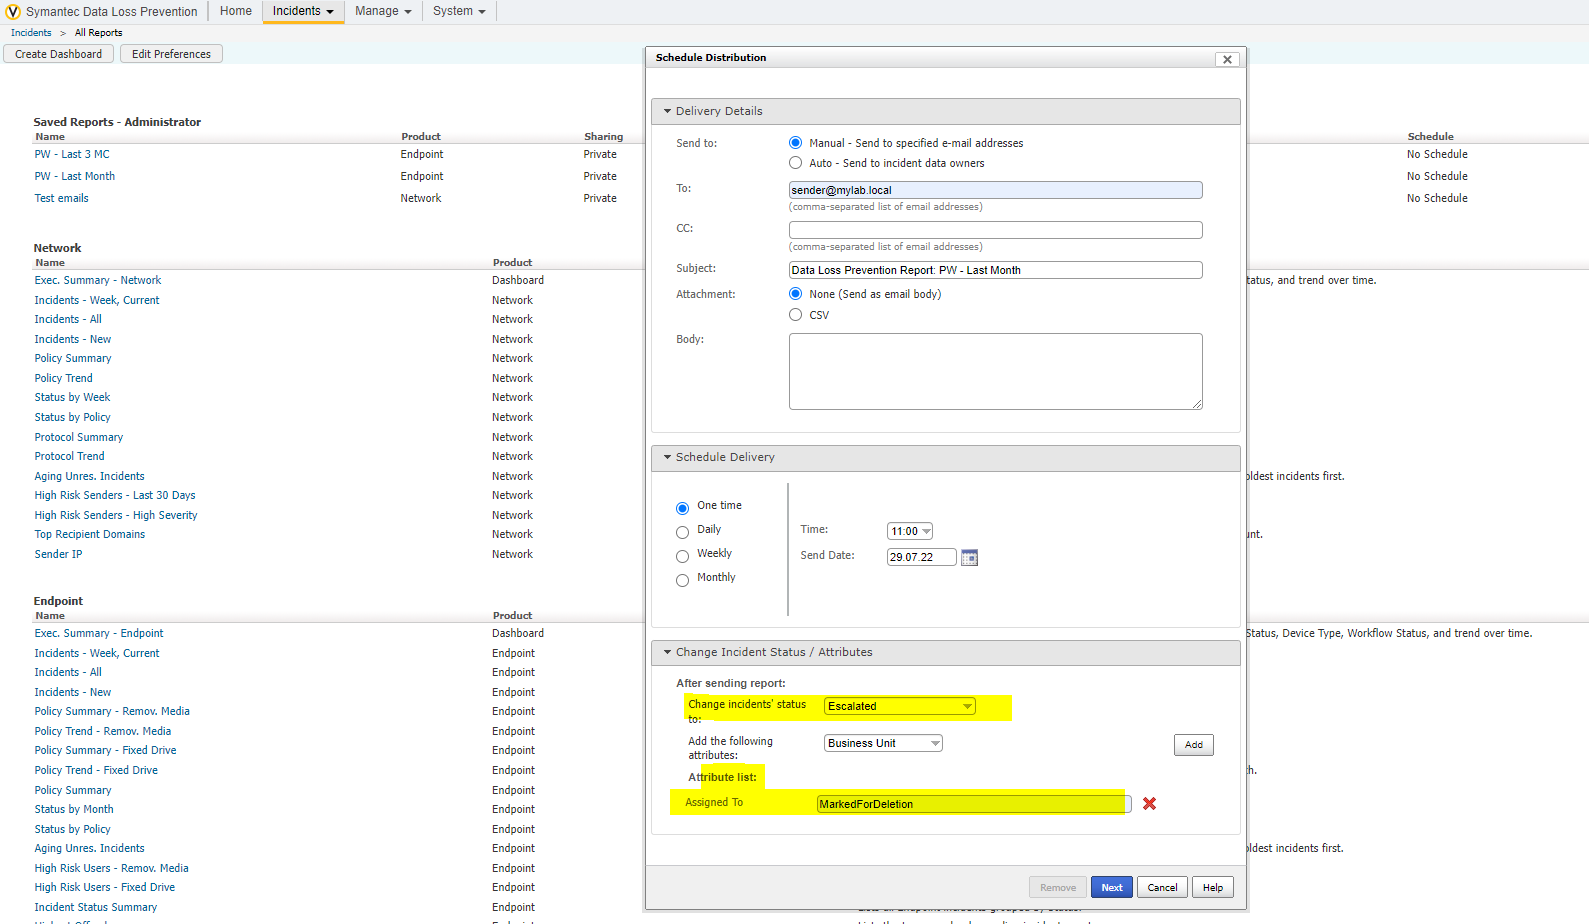Viewport: 1589px width, 924px height.
Task: Open the incident status dropdown showing Escalated
Action: coord(899,706)
